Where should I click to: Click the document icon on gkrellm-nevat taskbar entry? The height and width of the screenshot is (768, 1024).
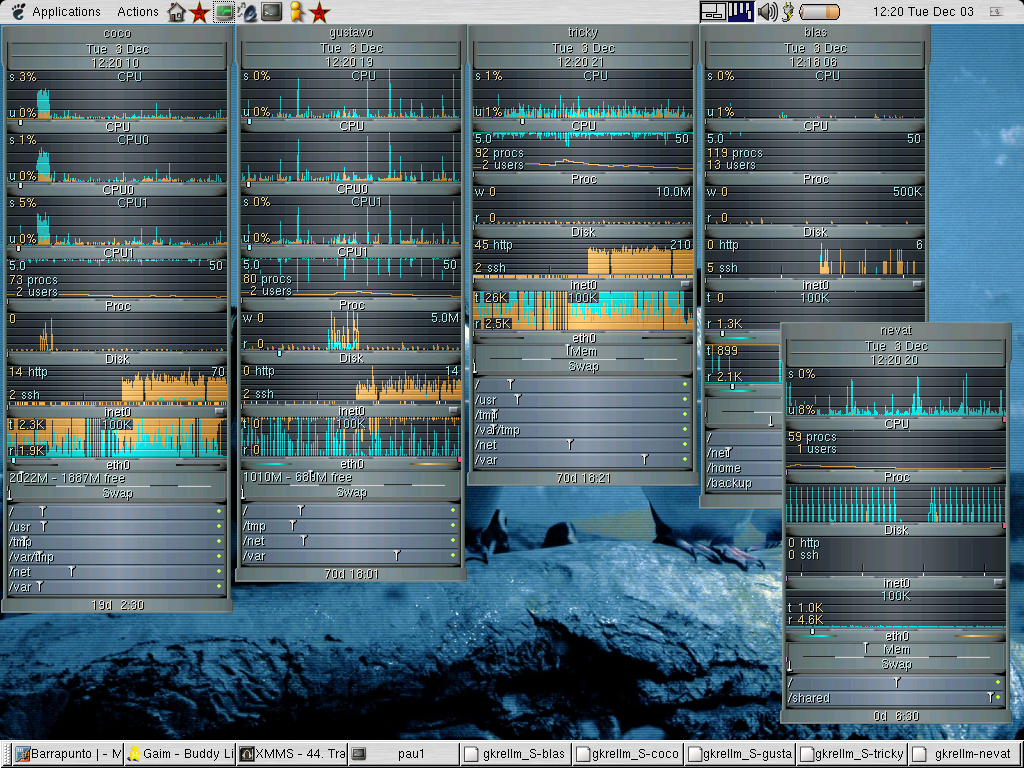point(920,754)
